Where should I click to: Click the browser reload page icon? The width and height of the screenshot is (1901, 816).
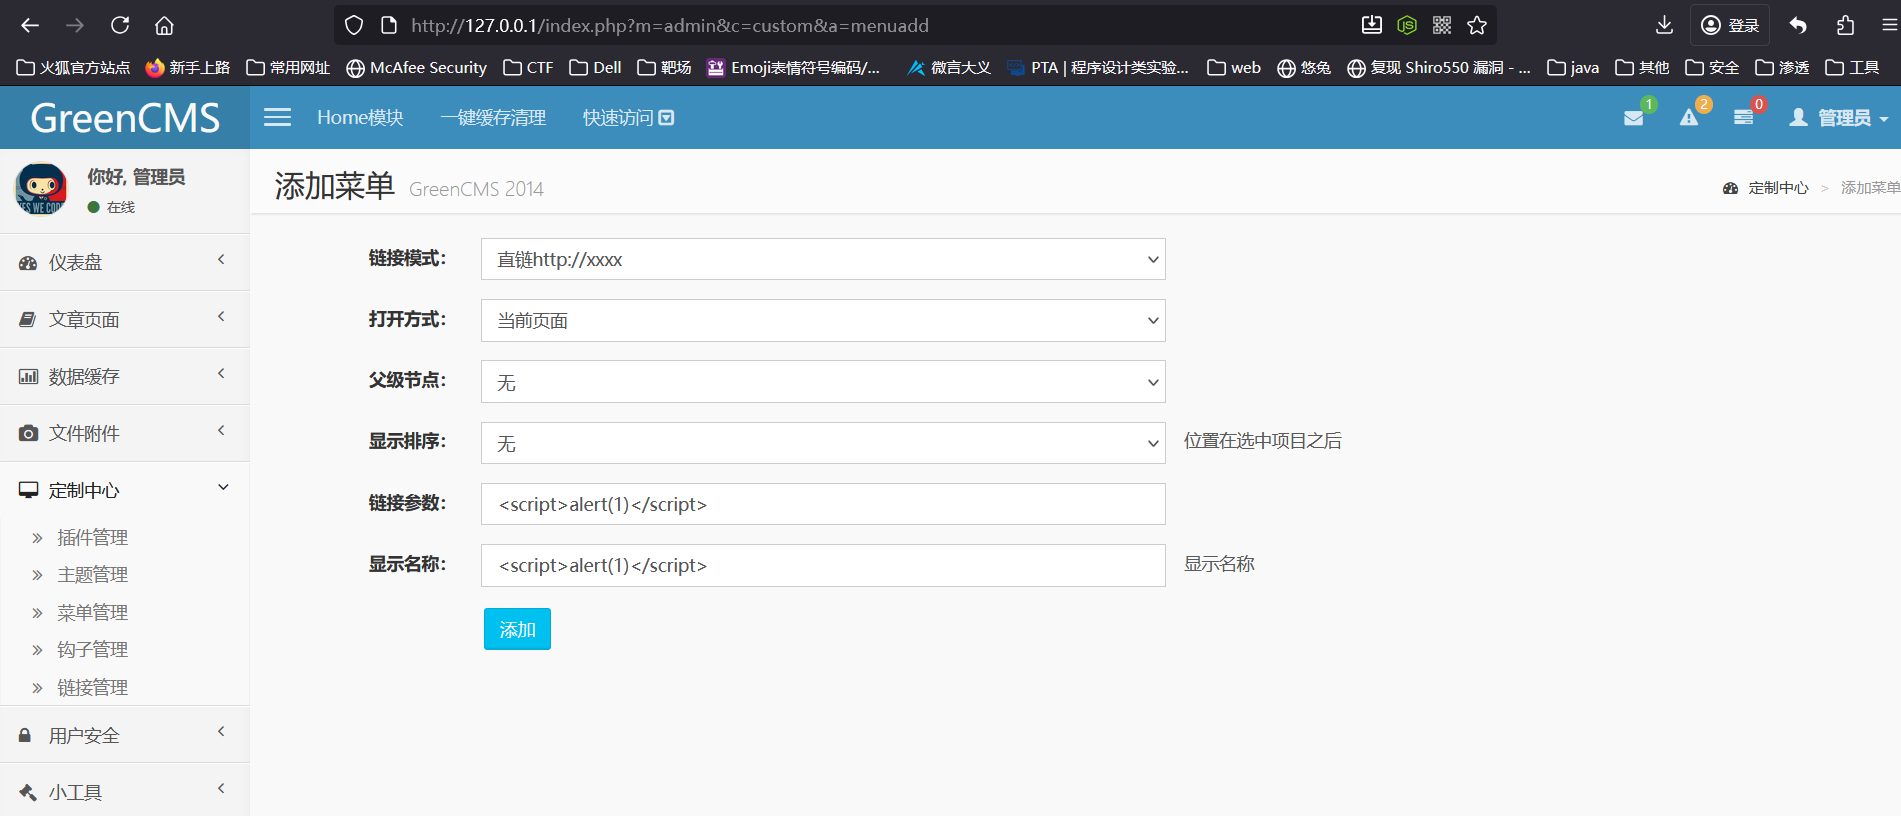[x=120, y=25]
